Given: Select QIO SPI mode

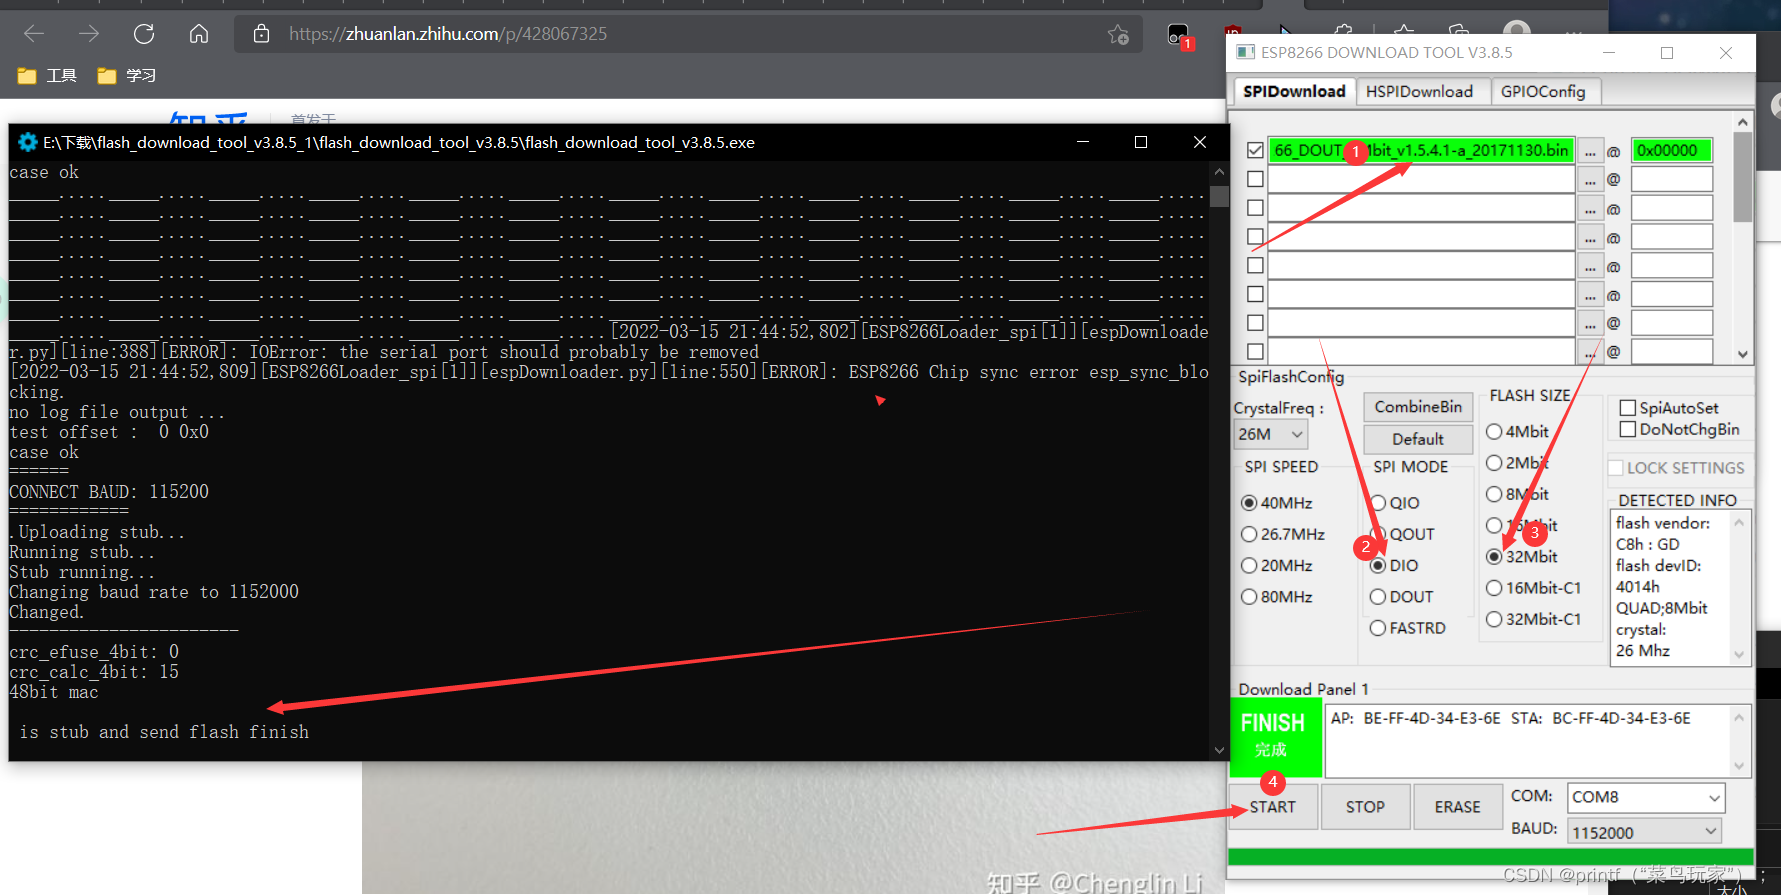Looking at the screenshot, I should (x=1378, y=503).
